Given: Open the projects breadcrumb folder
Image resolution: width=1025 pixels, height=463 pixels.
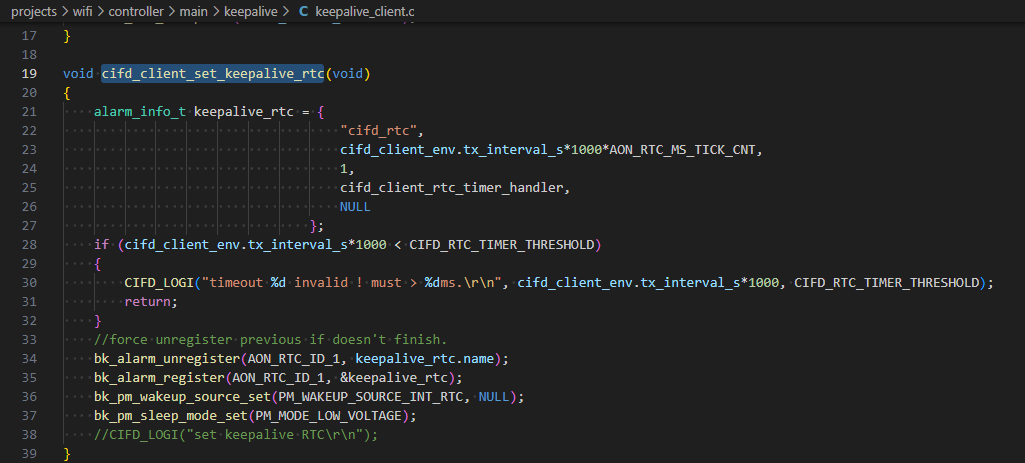Looking at the screenshot, I should pos(34,12).
